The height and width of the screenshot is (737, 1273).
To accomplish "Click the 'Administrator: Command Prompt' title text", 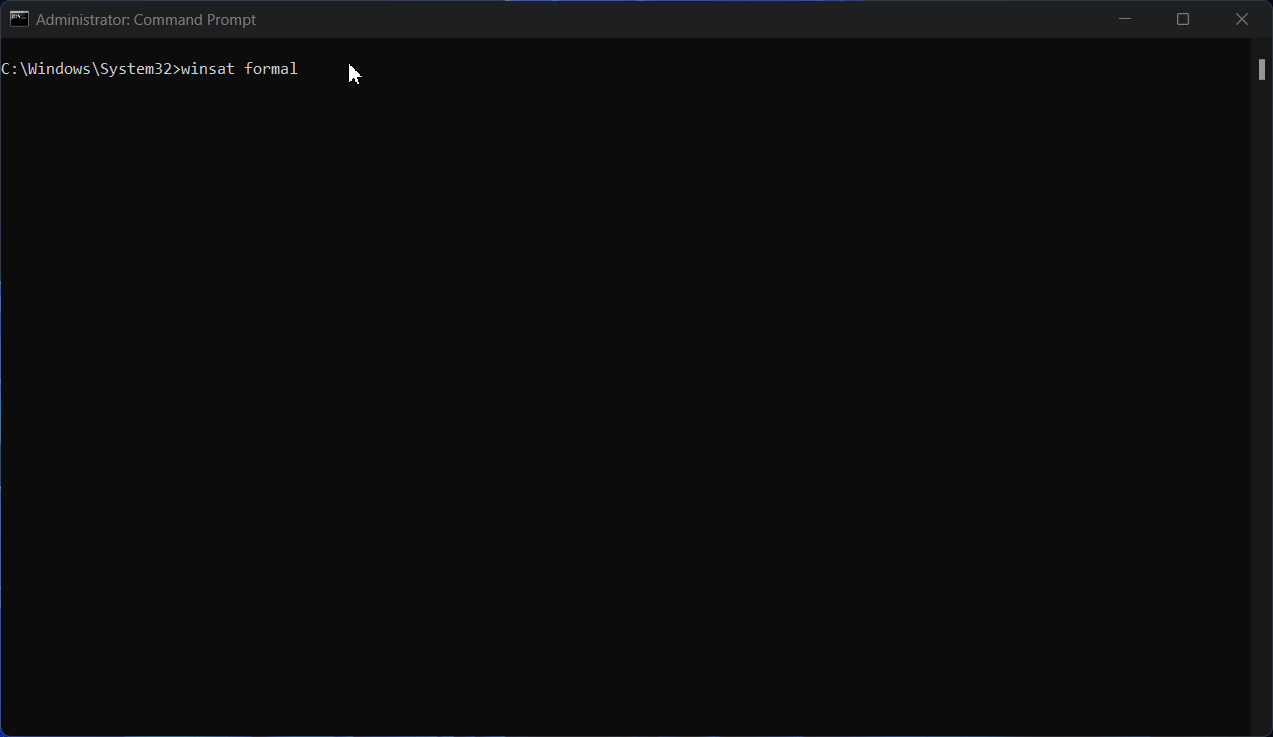I will pos(146,19).
